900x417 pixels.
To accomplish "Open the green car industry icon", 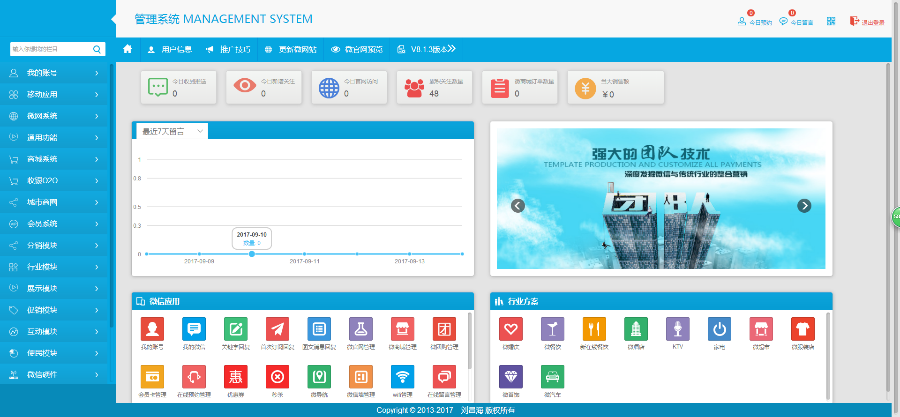I will (553, 376).
